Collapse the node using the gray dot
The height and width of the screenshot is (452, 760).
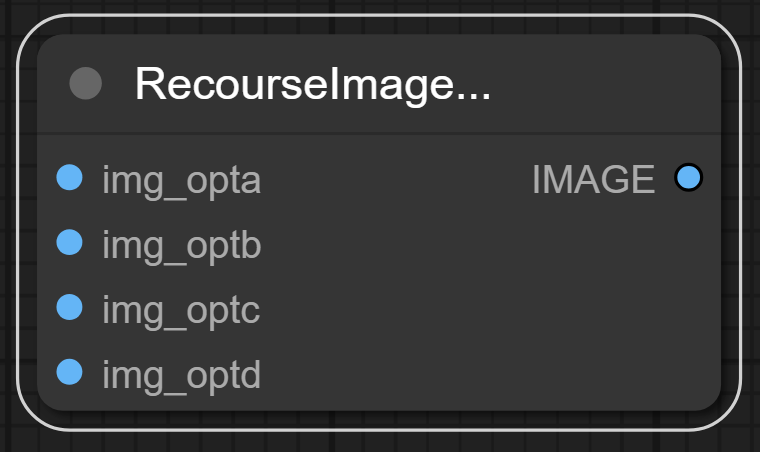pyautogui.click(x=86, y=84)
